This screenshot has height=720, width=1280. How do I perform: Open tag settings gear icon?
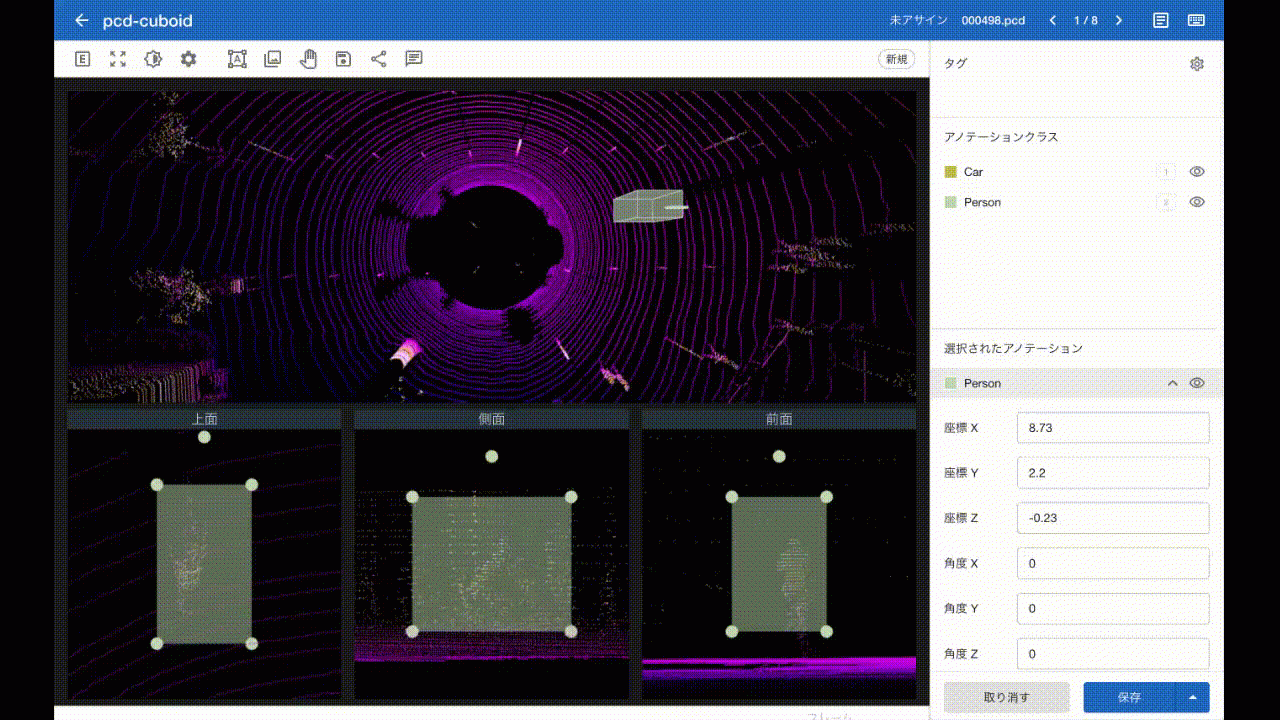point(1197,64)
